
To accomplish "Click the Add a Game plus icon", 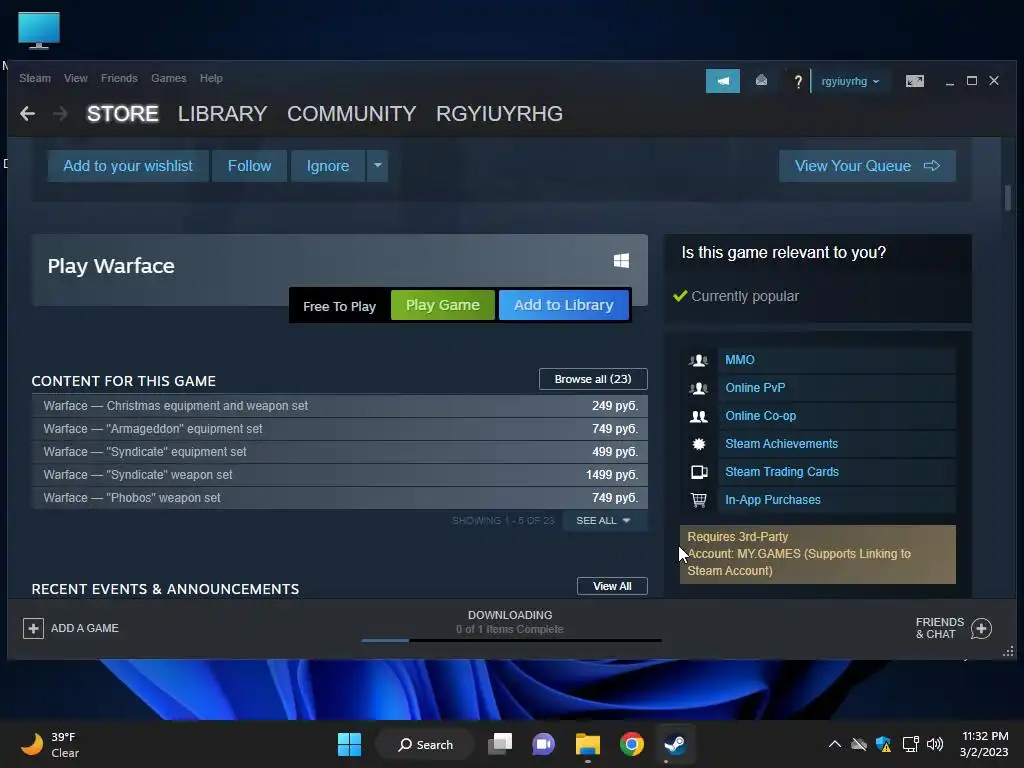I will tap(33, 628).
